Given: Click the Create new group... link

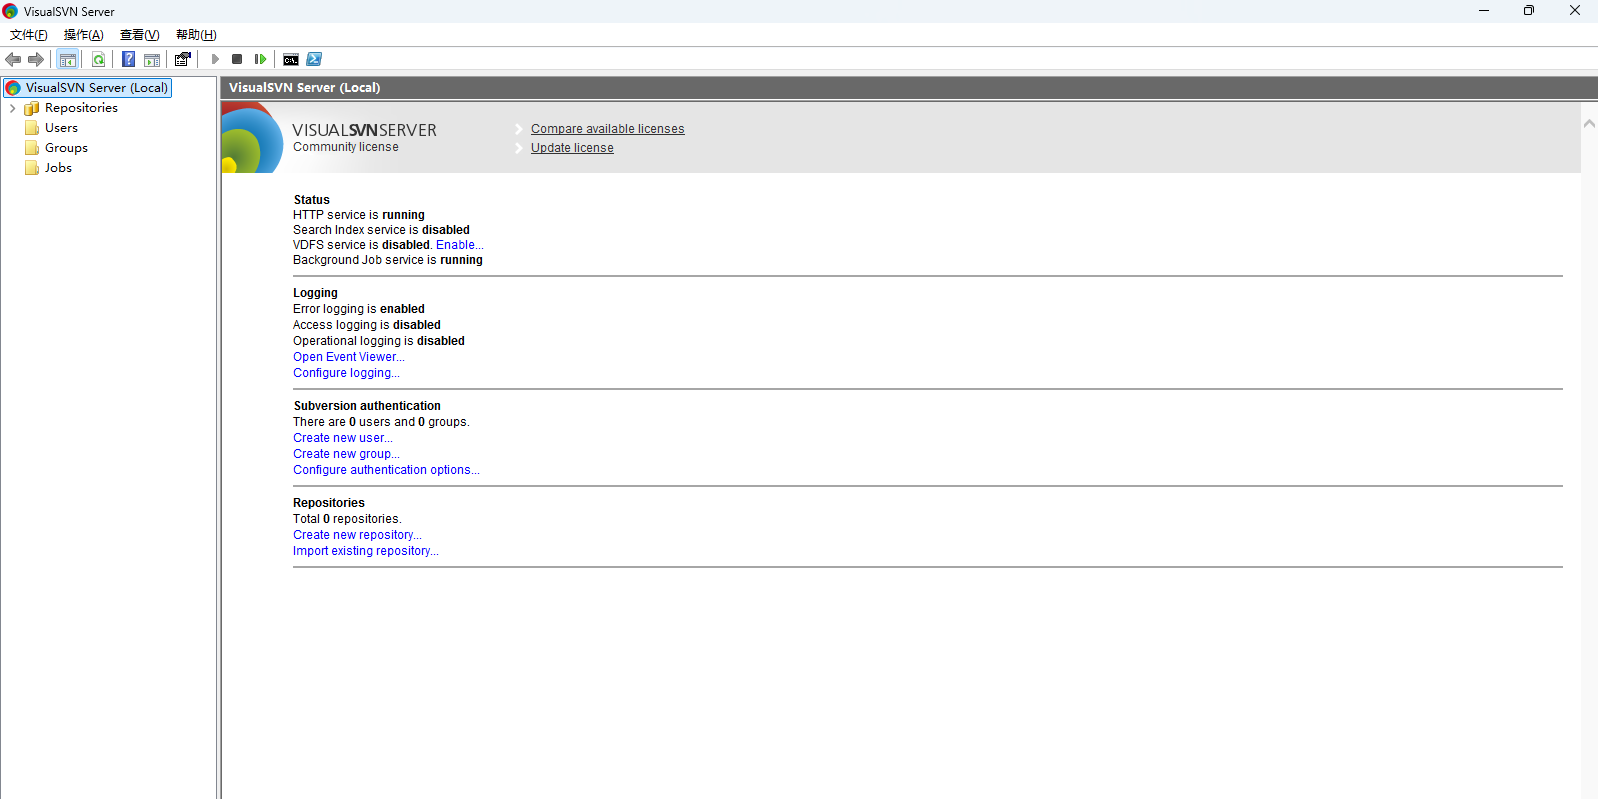Looking at the screenshot, I should pyautogui.click(x=346, y=454).
